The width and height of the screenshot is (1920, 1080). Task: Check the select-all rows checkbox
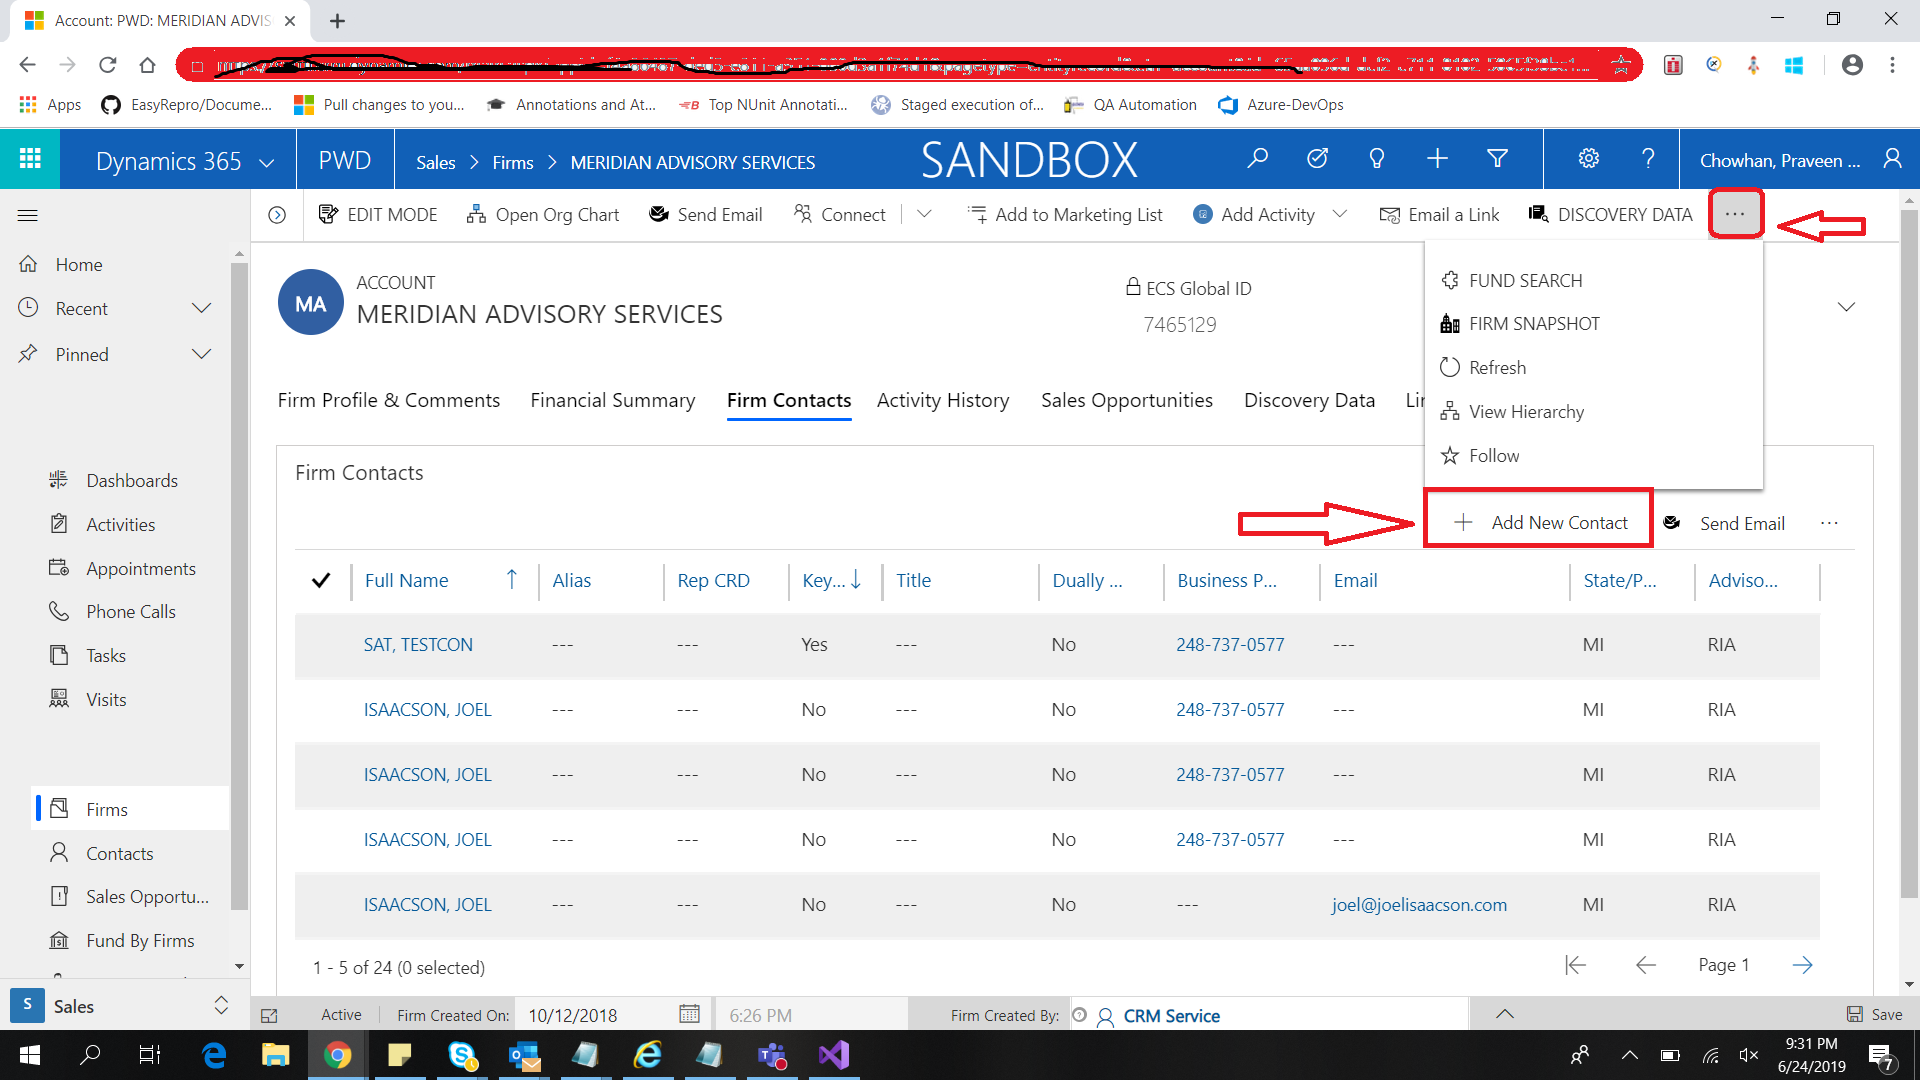coord(321,580)
